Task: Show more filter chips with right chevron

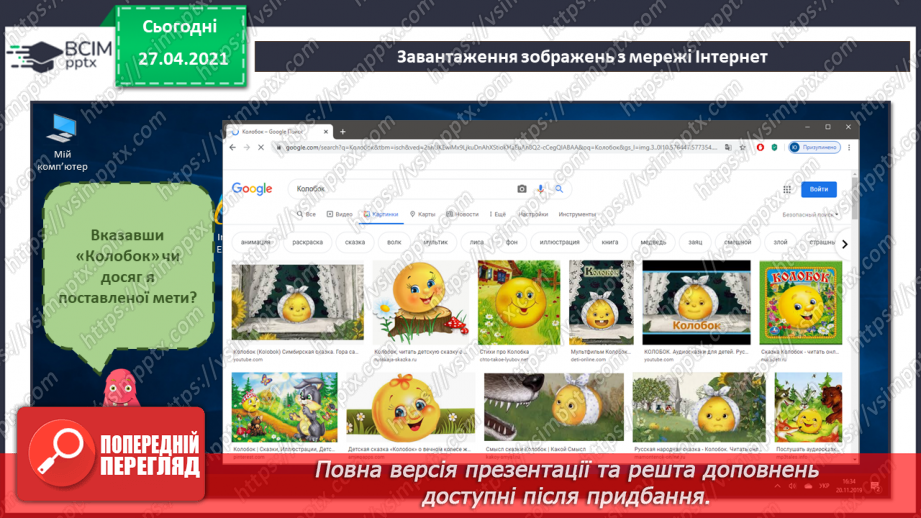Action: (x=845, y=244)
